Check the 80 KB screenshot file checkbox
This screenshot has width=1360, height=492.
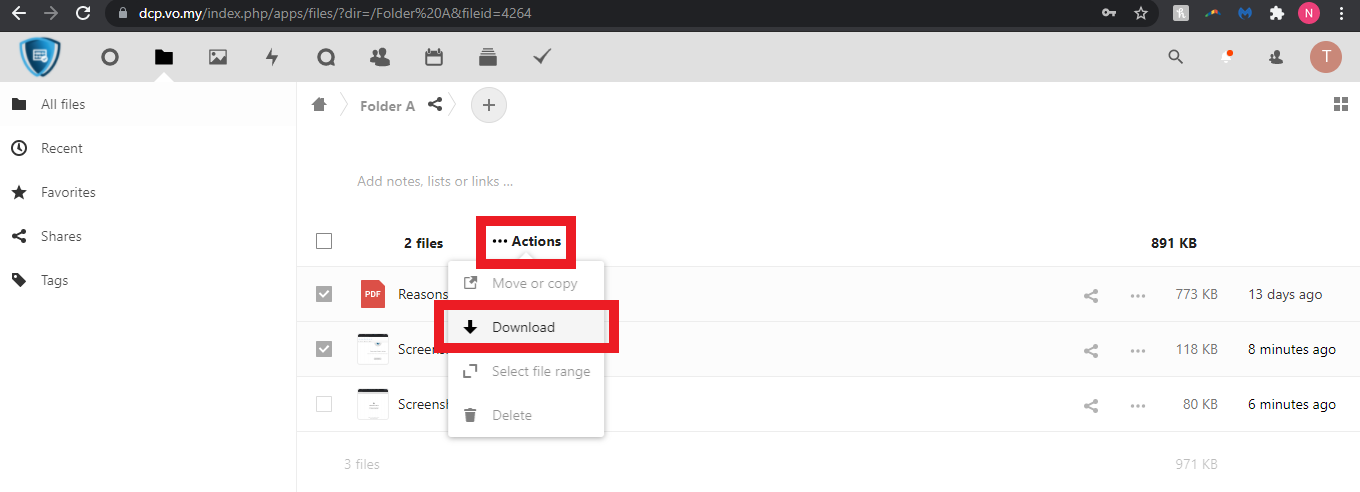pos(324,404)
